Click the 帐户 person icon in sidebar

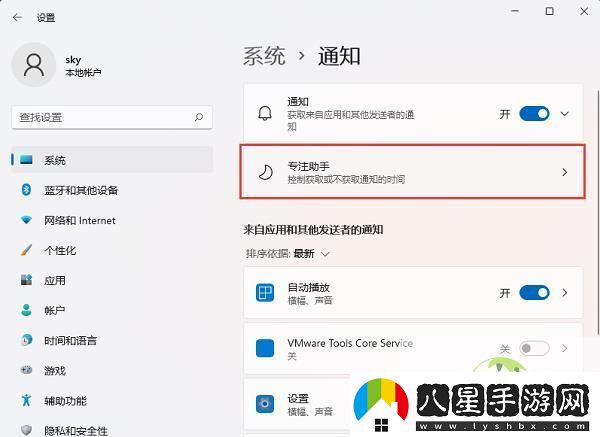(x=26, y=310)
